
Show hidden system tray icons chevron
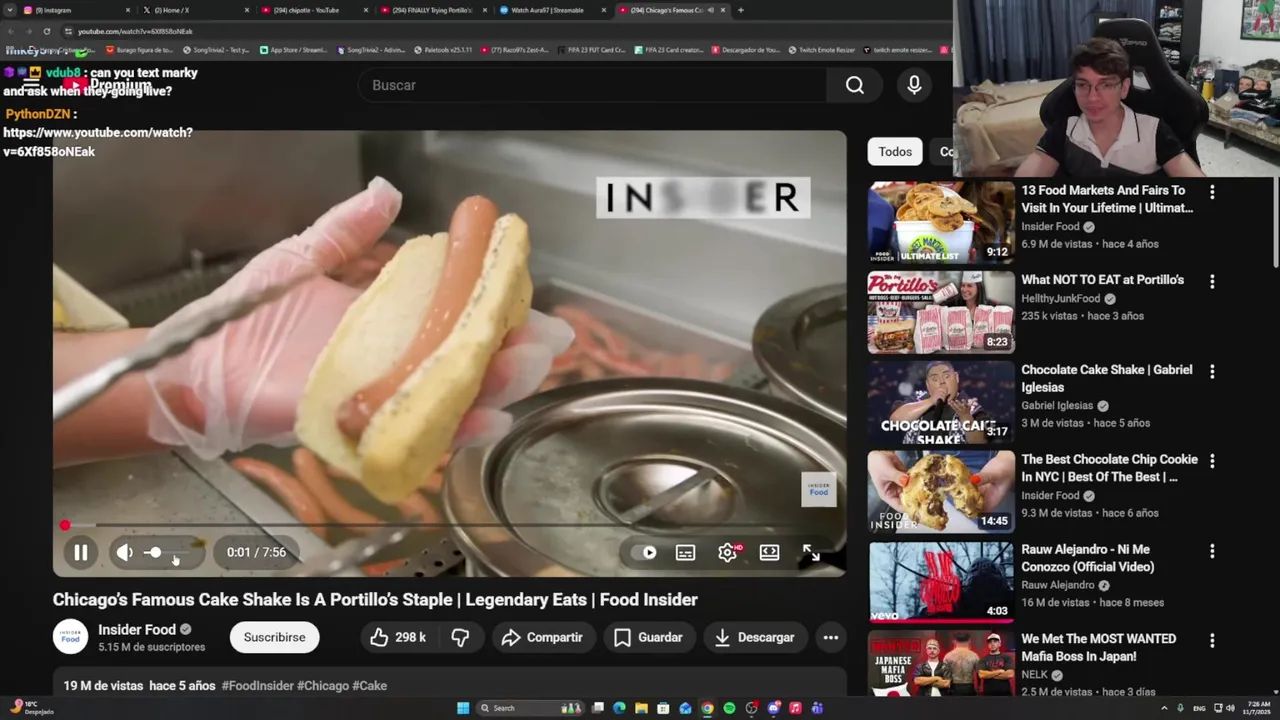pos(1164,708)
